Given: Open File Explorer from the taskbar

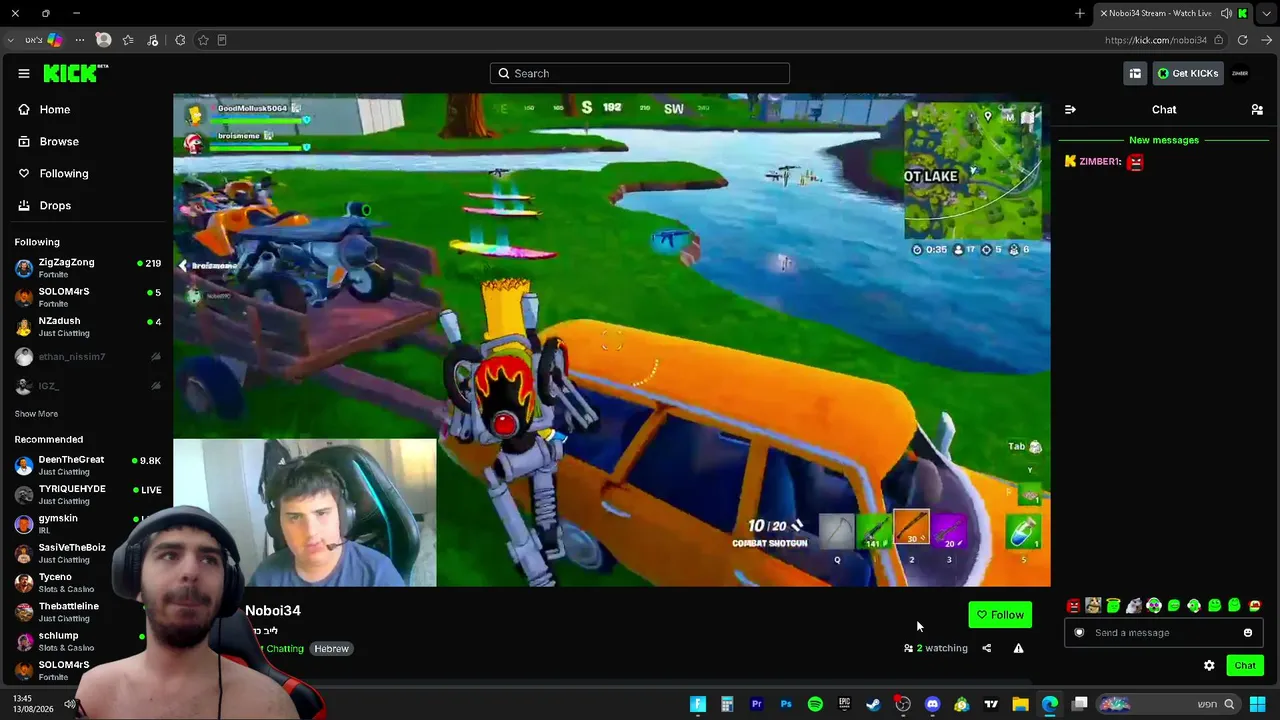Looking at the screenshot, I should [x=1020, y=704].
